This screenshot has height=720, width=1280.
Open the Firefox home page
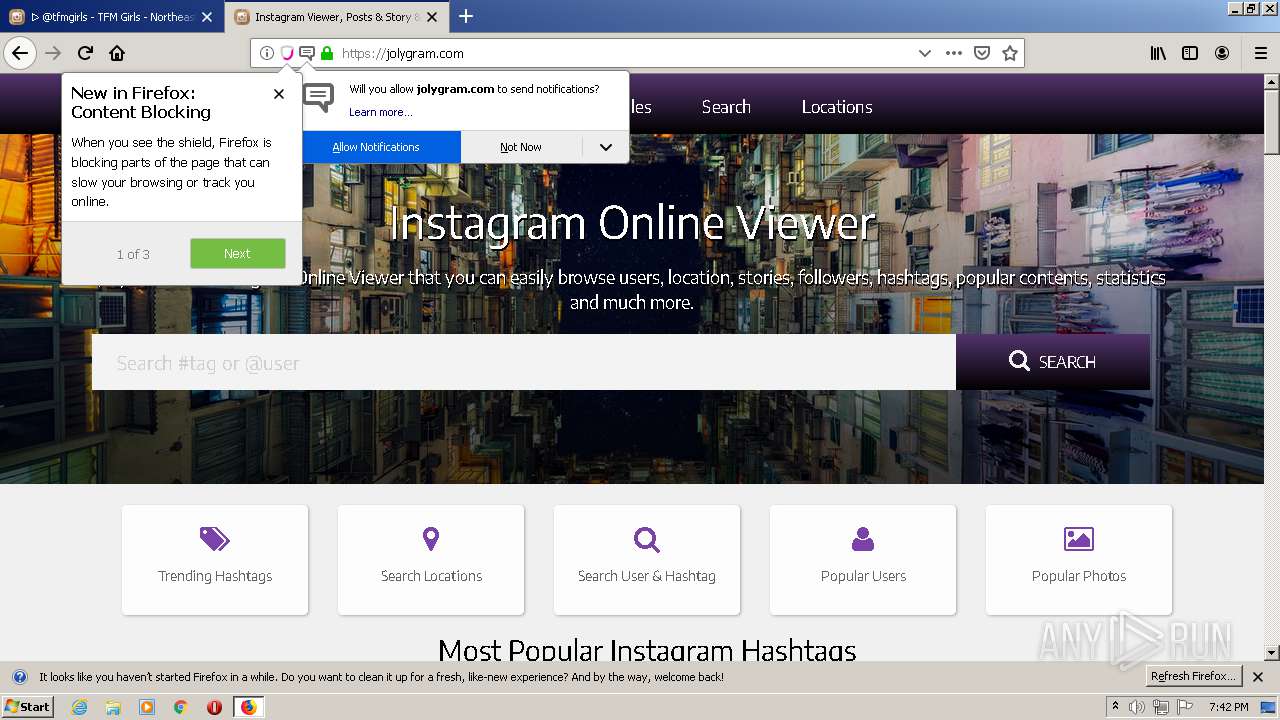[117, 53]
